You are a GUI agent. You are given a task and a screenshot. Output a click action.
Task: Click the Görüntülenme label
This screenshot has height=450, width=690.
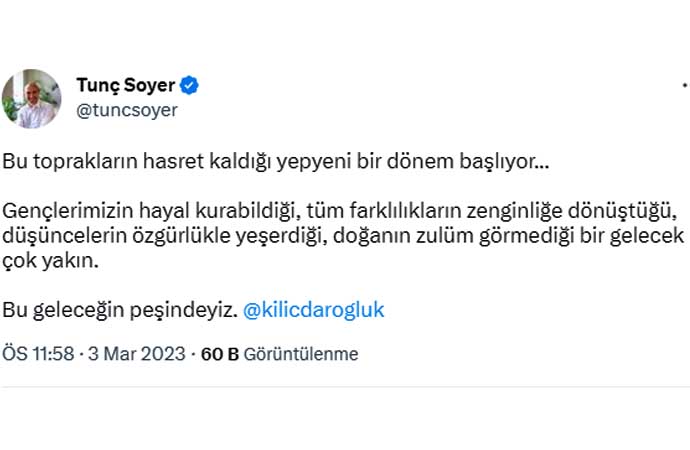pyautogui.click(x=300, y=354)
